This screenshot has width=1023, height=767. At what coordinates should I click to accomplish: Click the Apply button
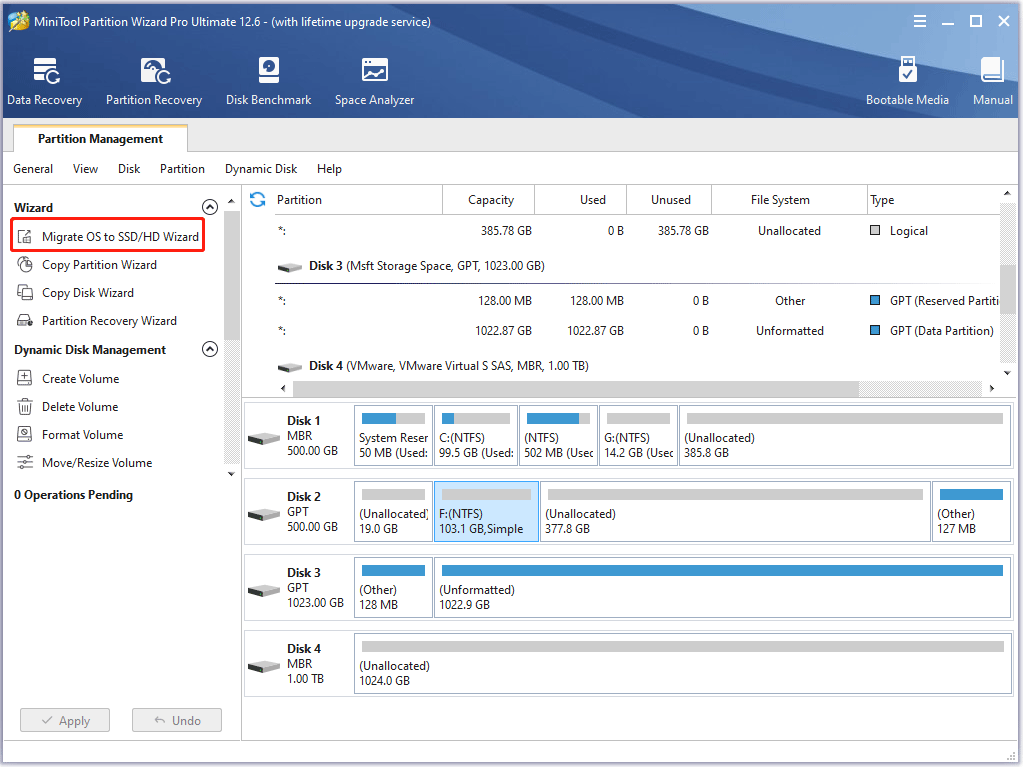click(64, 721)
